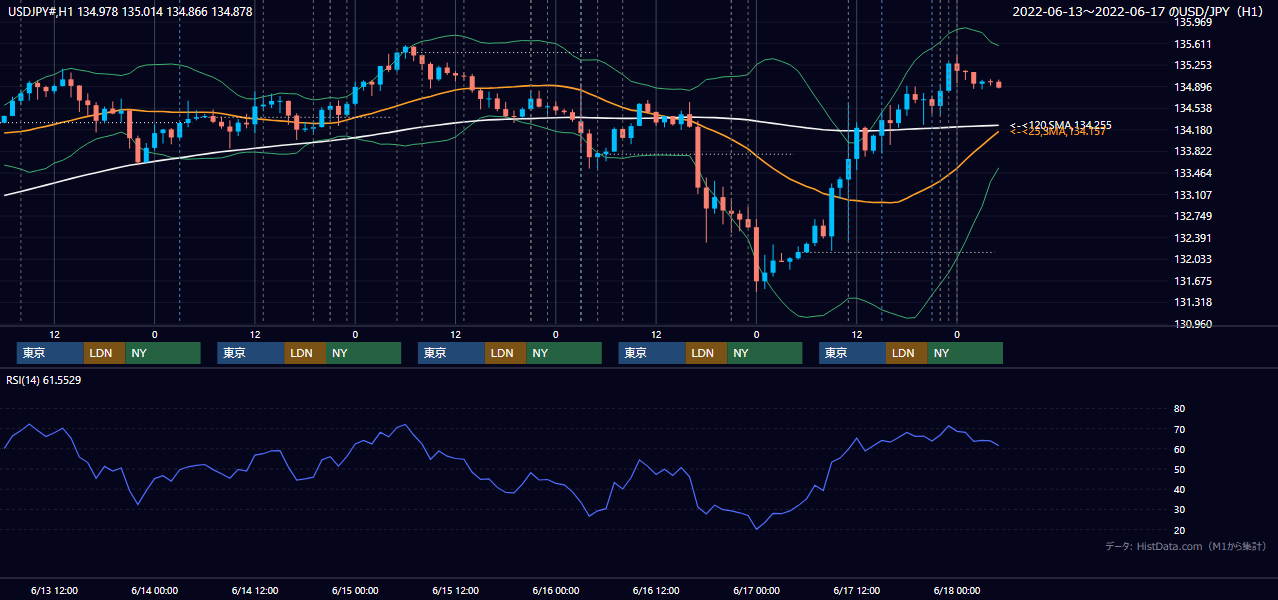Click RSI scale value 30
Screen dimensions: 1278x600
(1179, 510)
